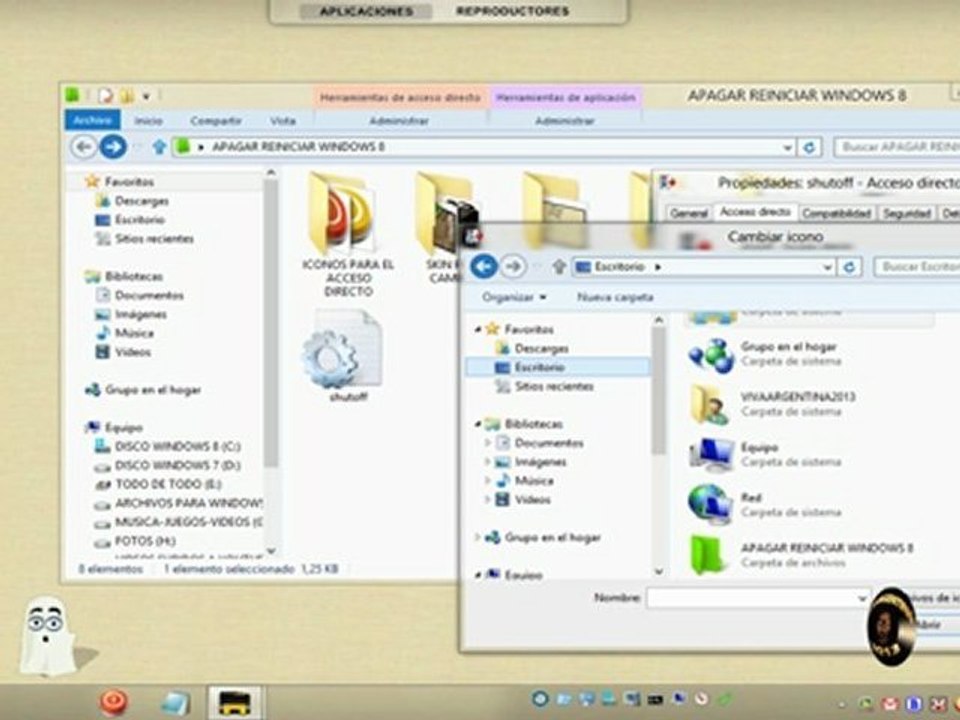960x720 pixels.
Task: Select Red network folder icon
Action: pos(711,505)
